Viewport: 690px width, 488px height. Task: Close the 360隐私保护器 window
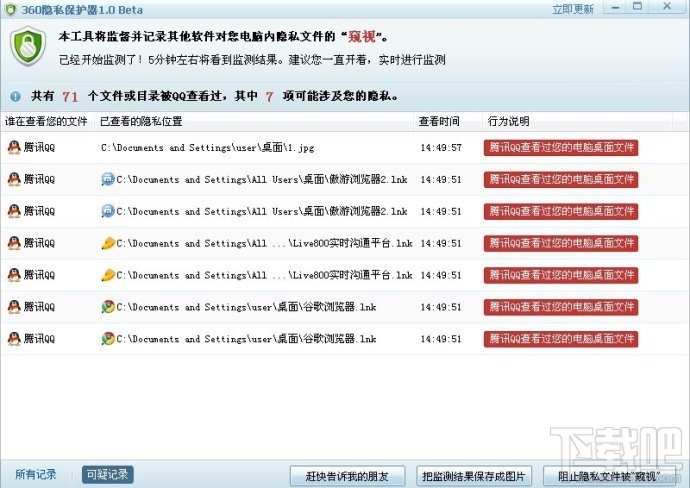pyautogui.click(x=667, y=7)
